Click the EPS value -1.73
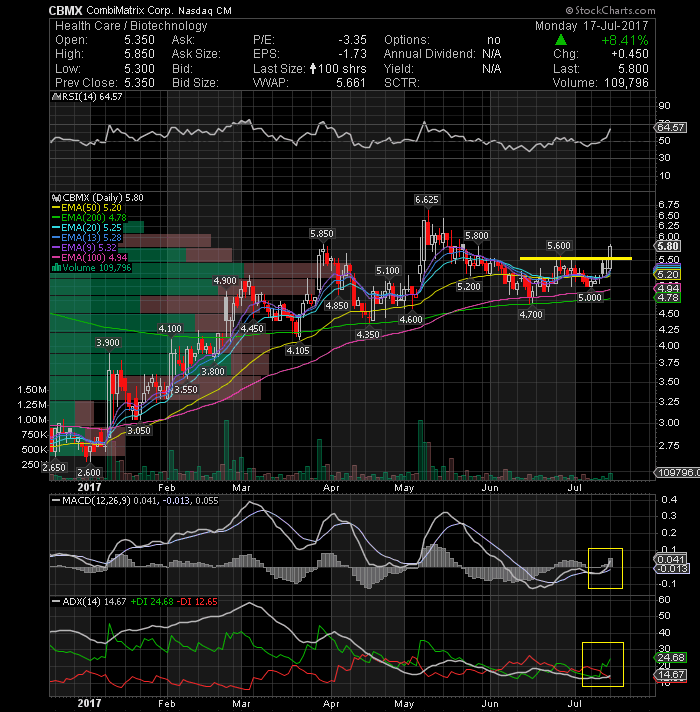700x712 pixels. pyautogui.click(x=352, y=54)
